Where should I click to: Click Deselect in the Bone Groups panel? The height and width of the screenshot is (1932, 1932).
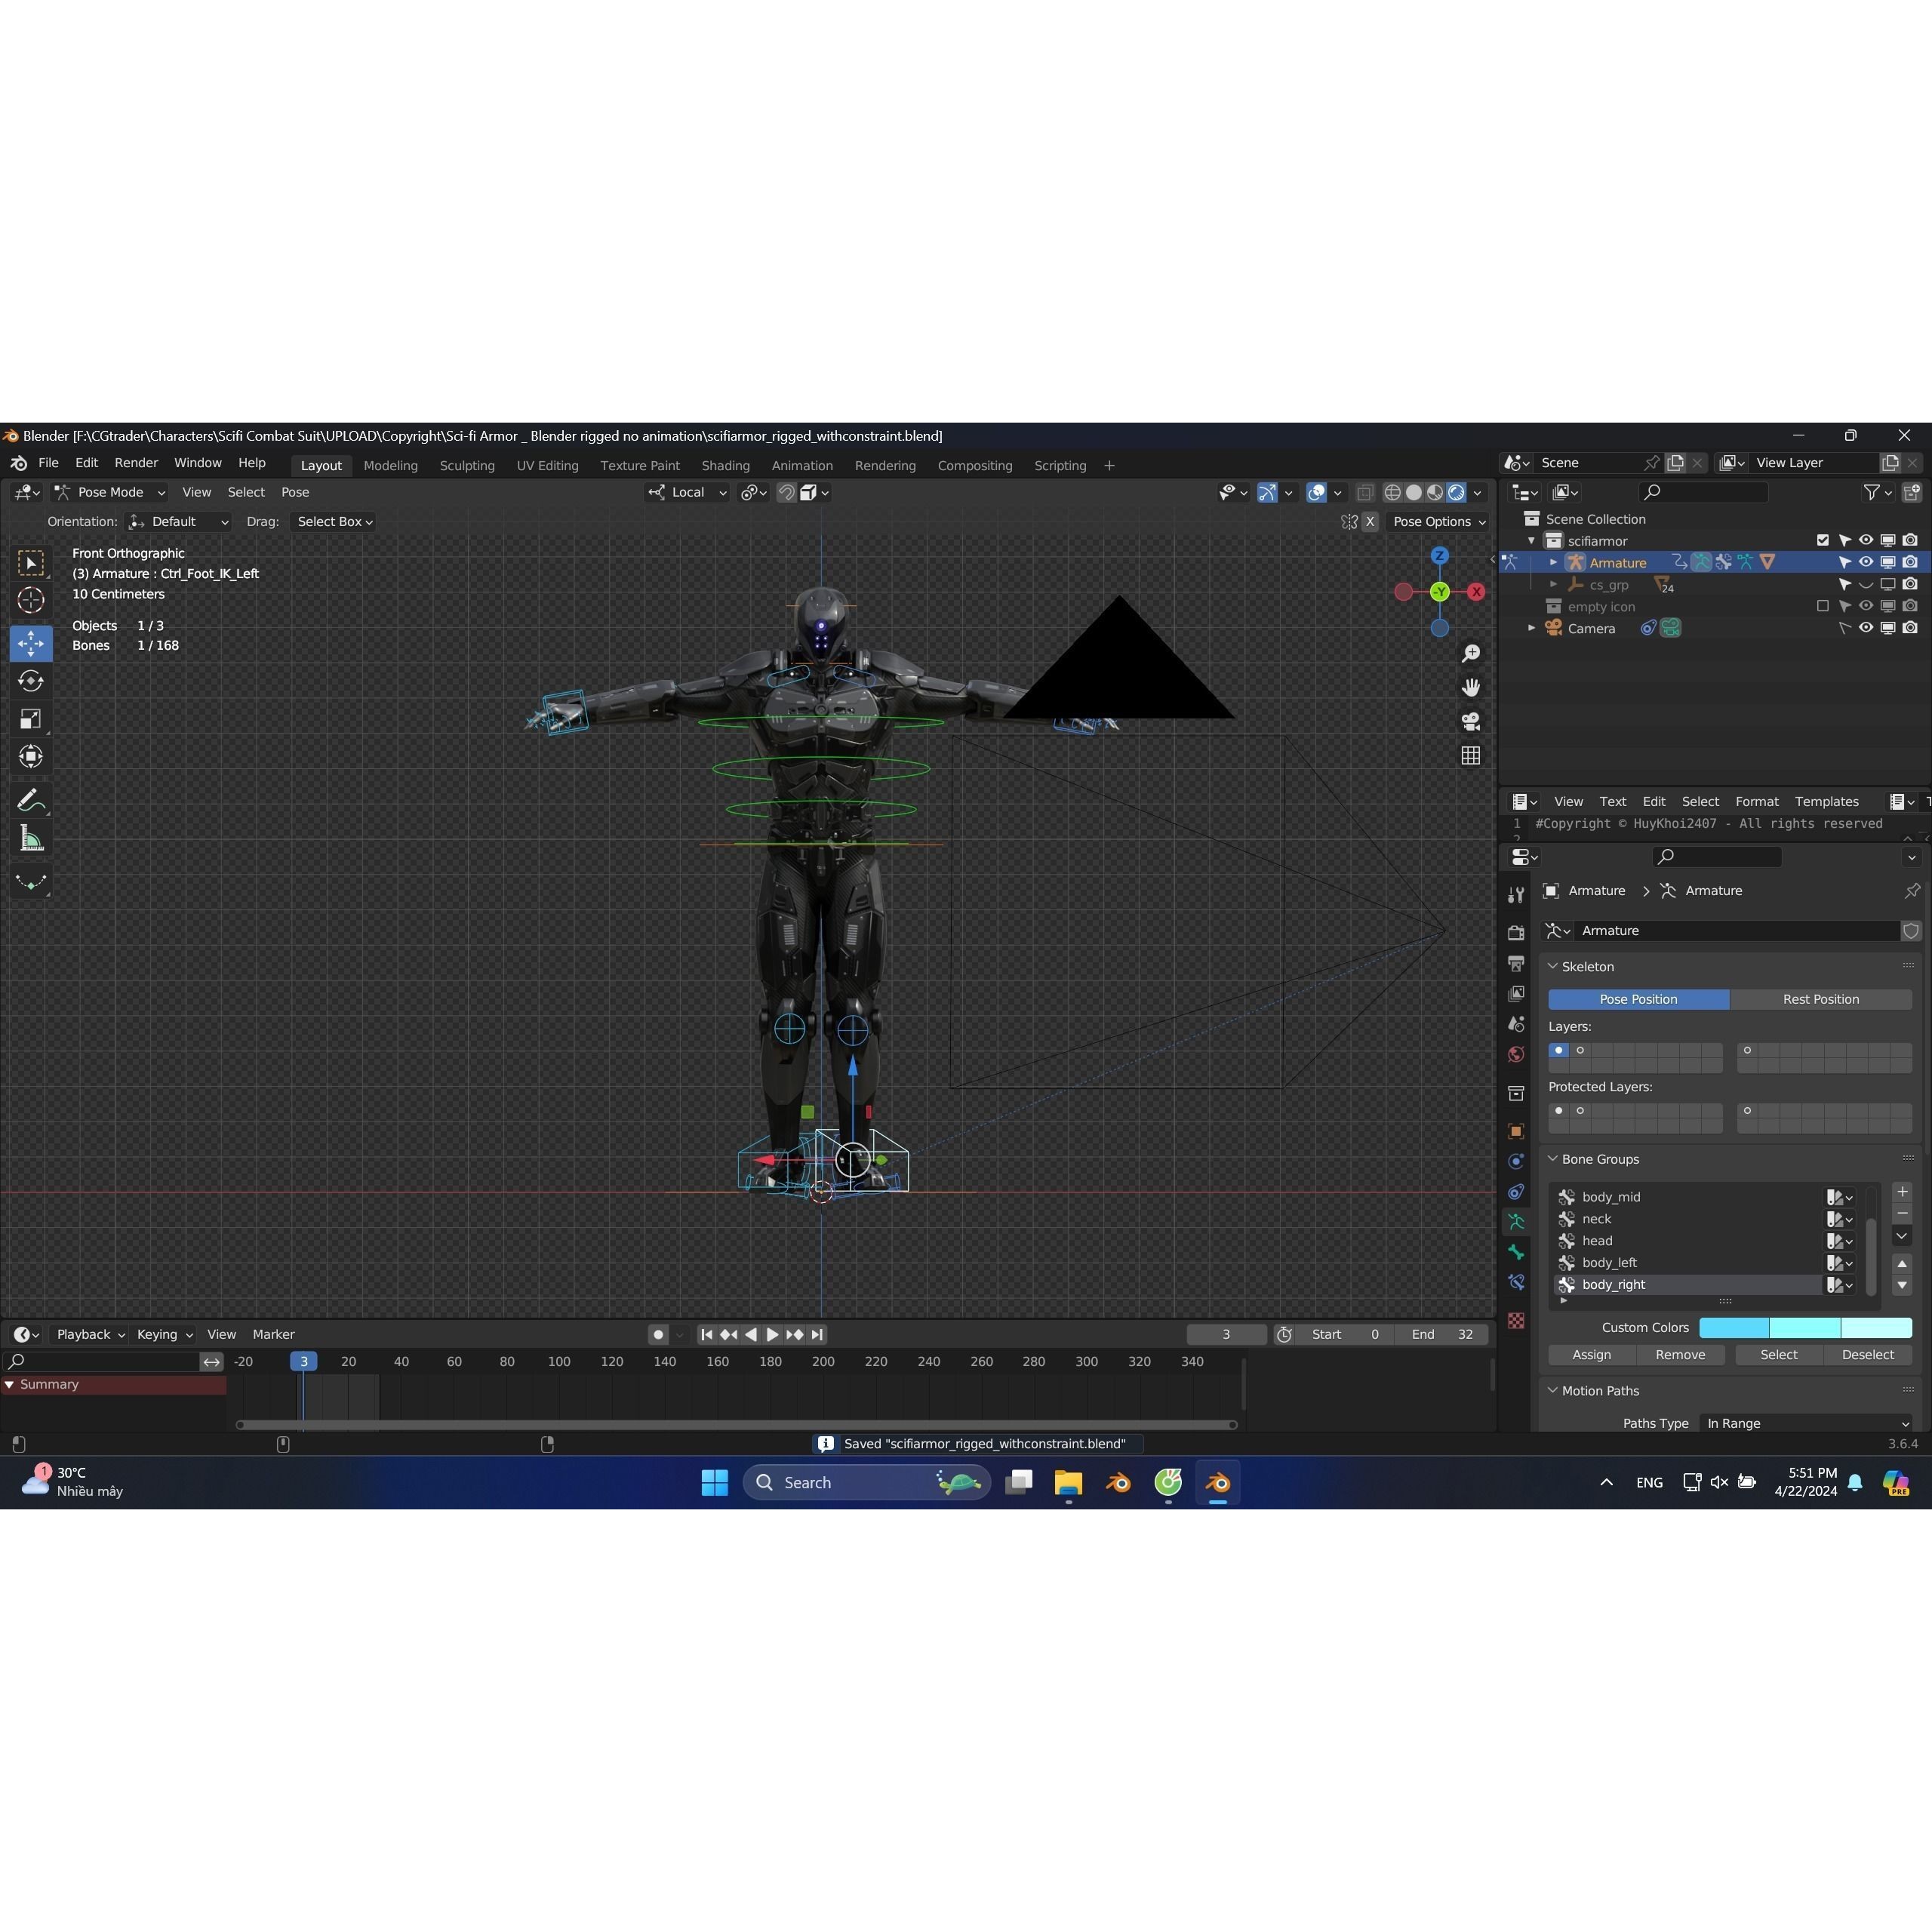point(1868,1354)
